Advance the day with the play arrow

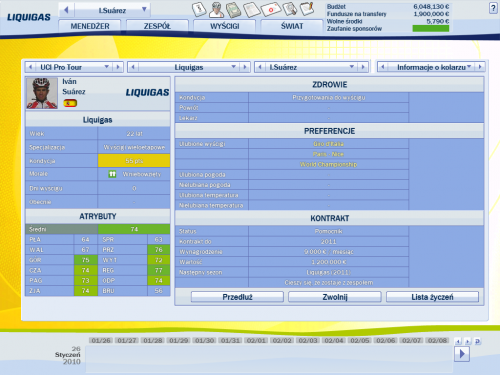(x=462, y=354)
